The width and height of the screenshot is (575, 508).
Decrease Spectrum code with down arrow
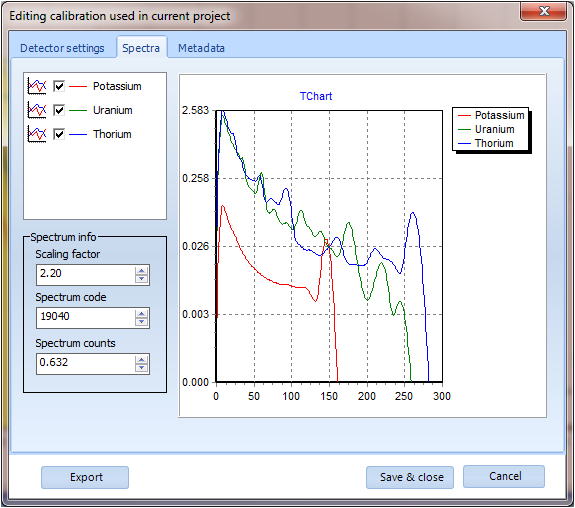point(142,322)
